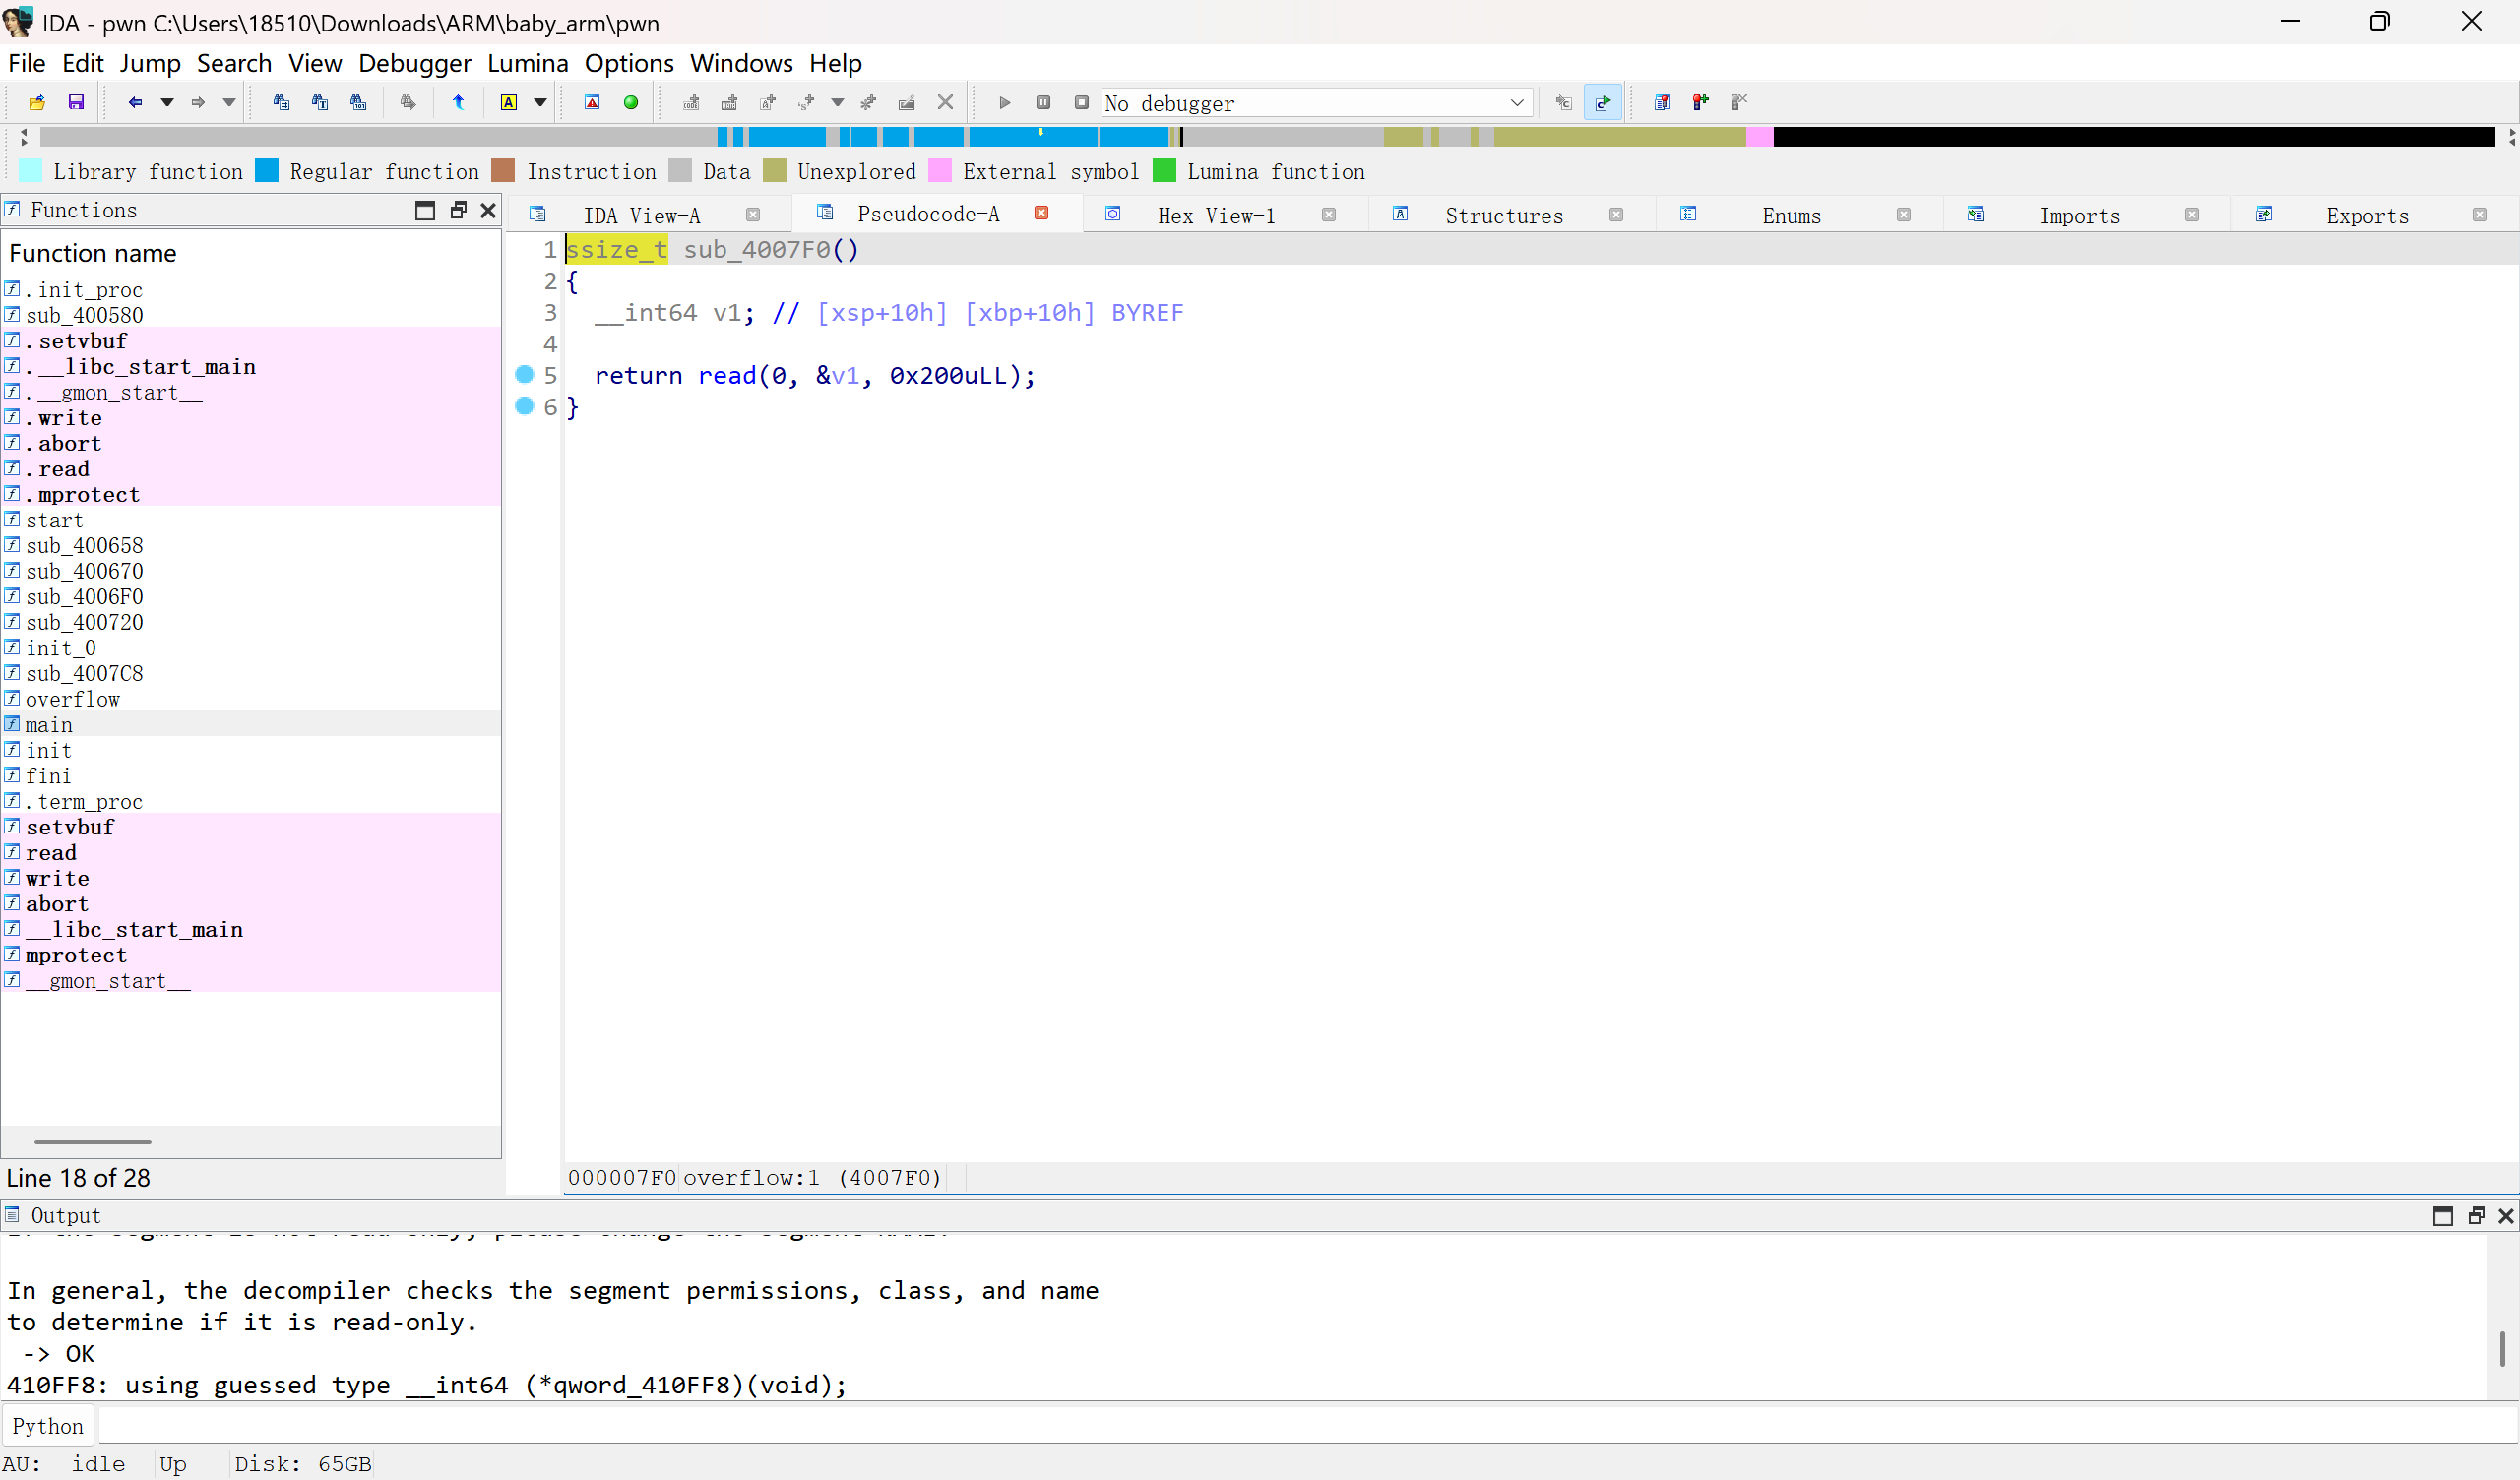Screen dimensions: 2520x1480
Task: Click the start debugger play icon
Action: point(1004,102)
